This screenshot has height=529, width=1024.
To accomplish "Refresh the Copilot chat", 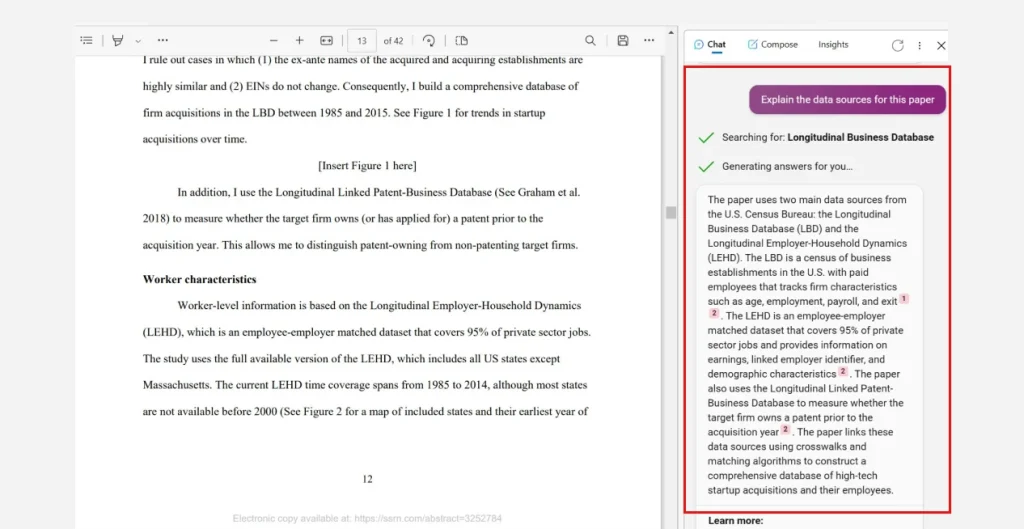I will pos(897,45).
